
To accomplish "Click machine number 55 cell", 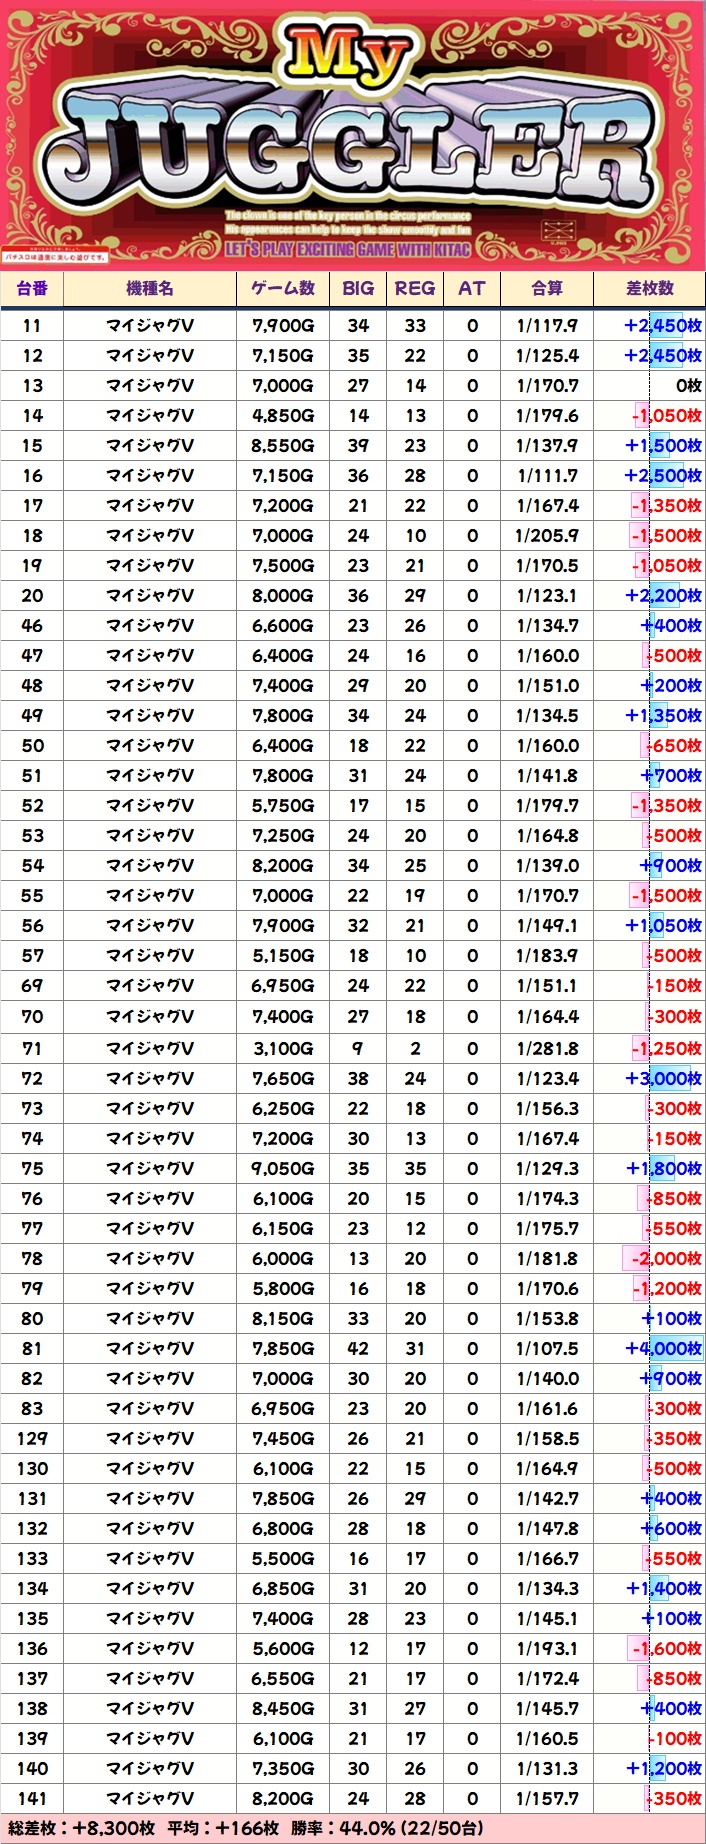I will pyautogui.click(x=32, y=895).
